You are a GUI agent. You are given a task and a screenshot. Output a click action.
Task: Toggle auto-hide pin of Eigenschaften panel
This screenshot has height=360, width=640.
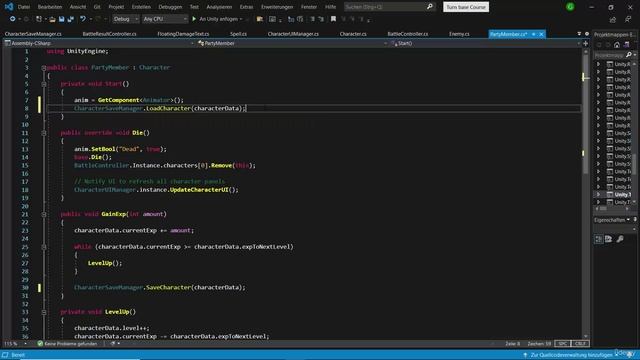pyautogui.click(x=635, y=220)
